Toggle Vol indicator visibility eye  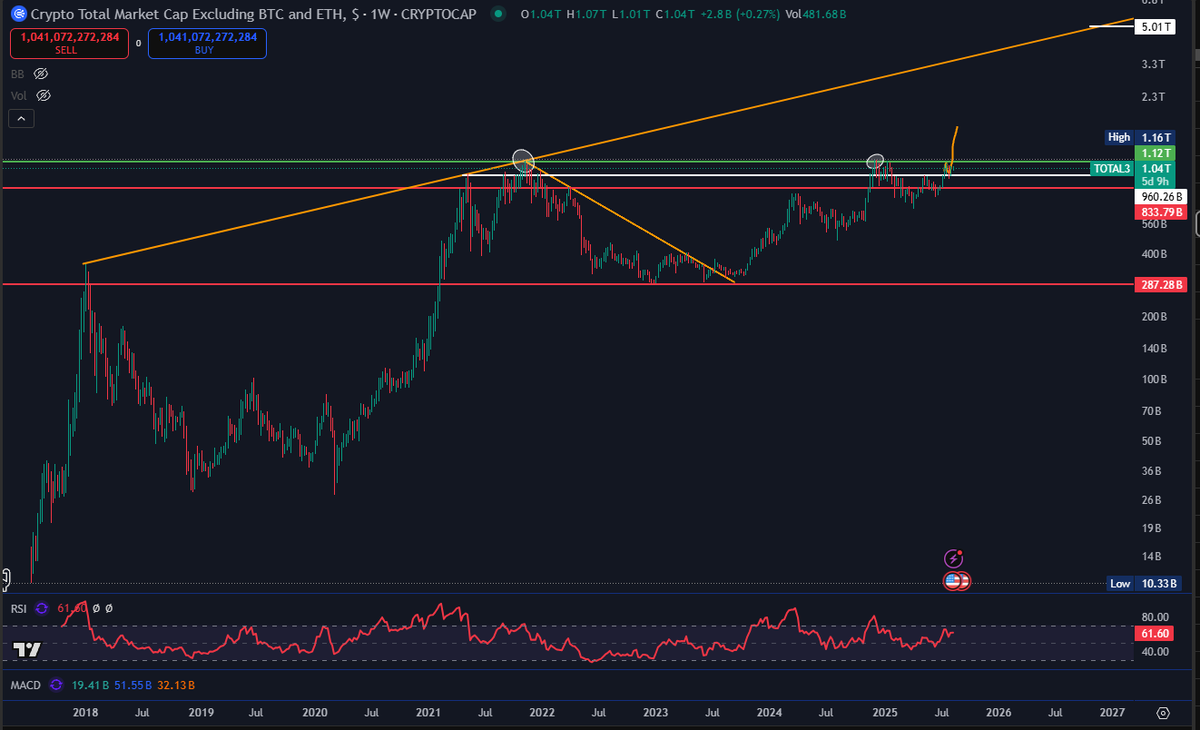(43, 96)
